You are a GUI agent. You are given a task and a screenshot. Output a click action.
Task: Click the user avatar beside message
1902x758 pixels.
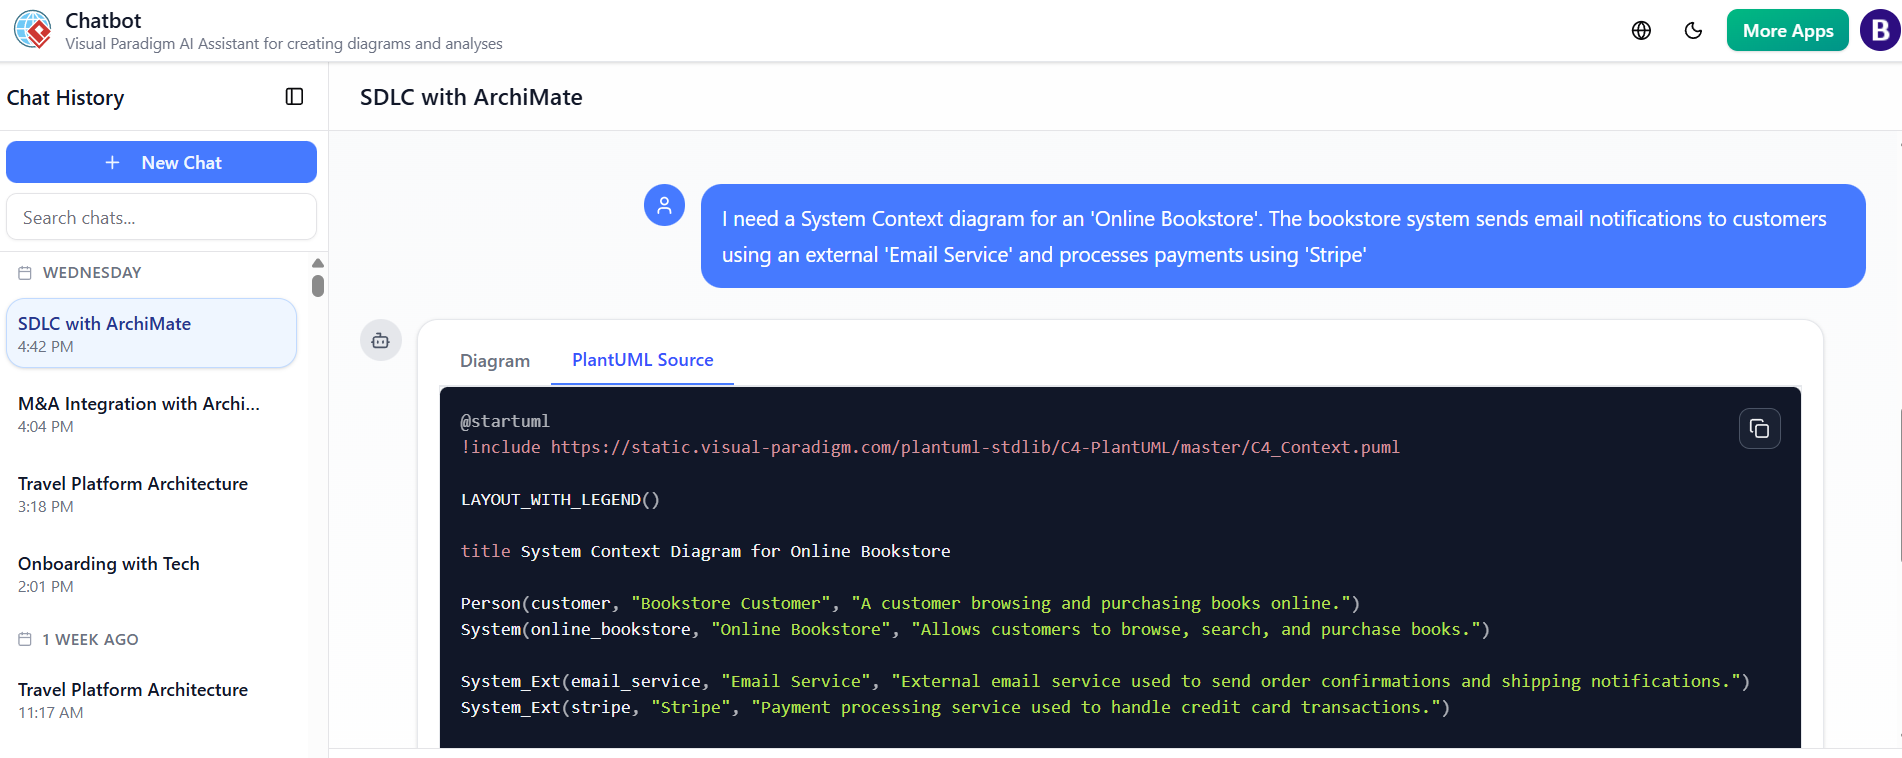click(664, 205)
